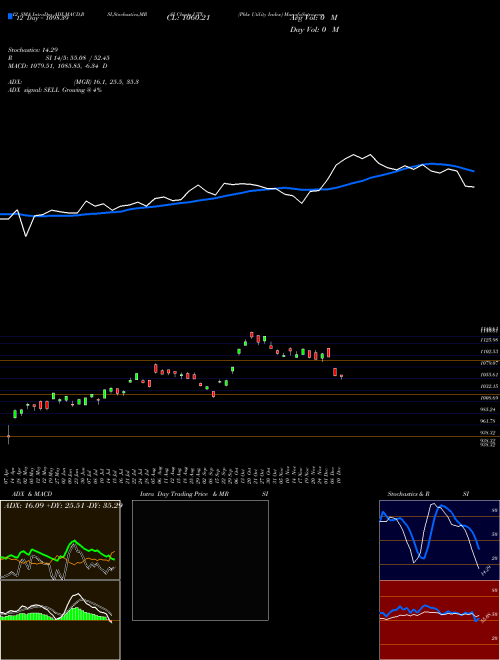Click the blue SMA legend square
This screenshot has height=660, width=500.
[x=10, y=16]
